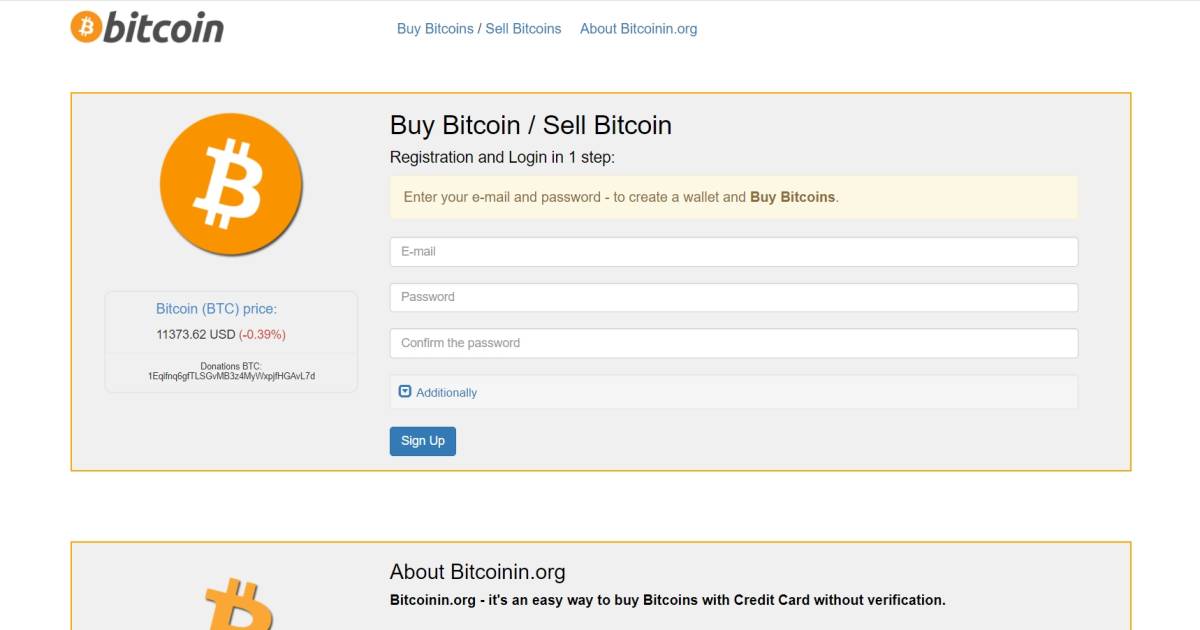The width and height of the screenshot is (1200, 630).
Task: Expand the Additionally options section
Action: 446,393
